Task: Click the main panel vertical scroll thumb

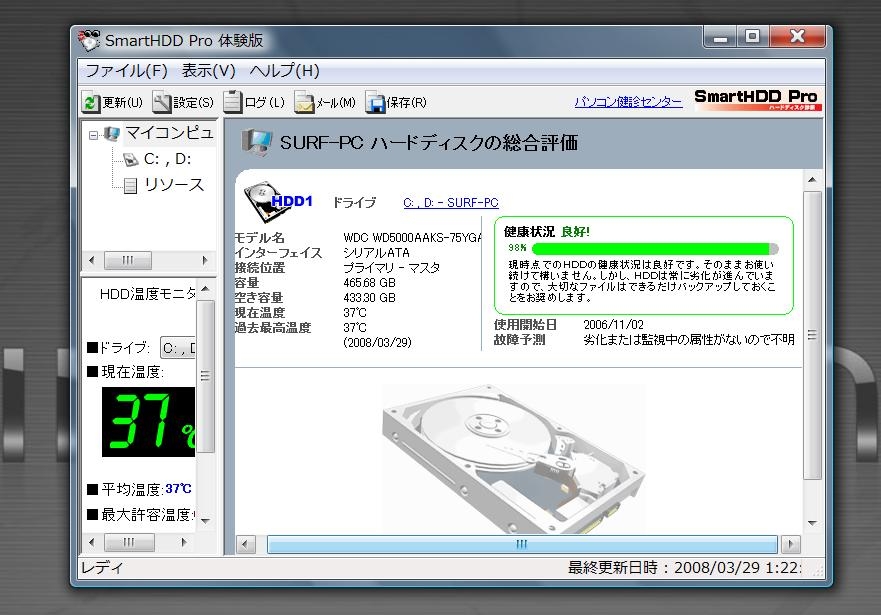Action: tap(812, 335)
